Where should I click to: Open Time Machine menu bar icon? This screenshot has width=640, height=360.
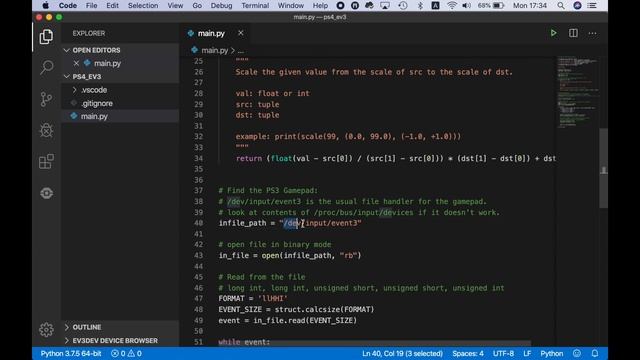click(x=403, y=6)
